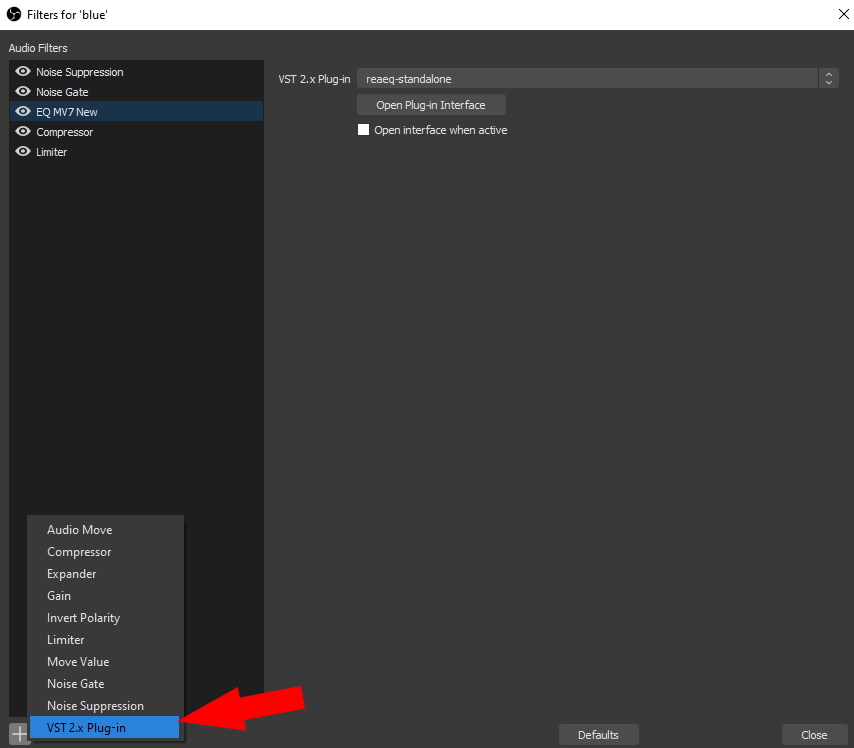Click the plus icon to add filter
The height and width of the screenshot is (748, 854).
pyautogui.click(x=18, y=734)
